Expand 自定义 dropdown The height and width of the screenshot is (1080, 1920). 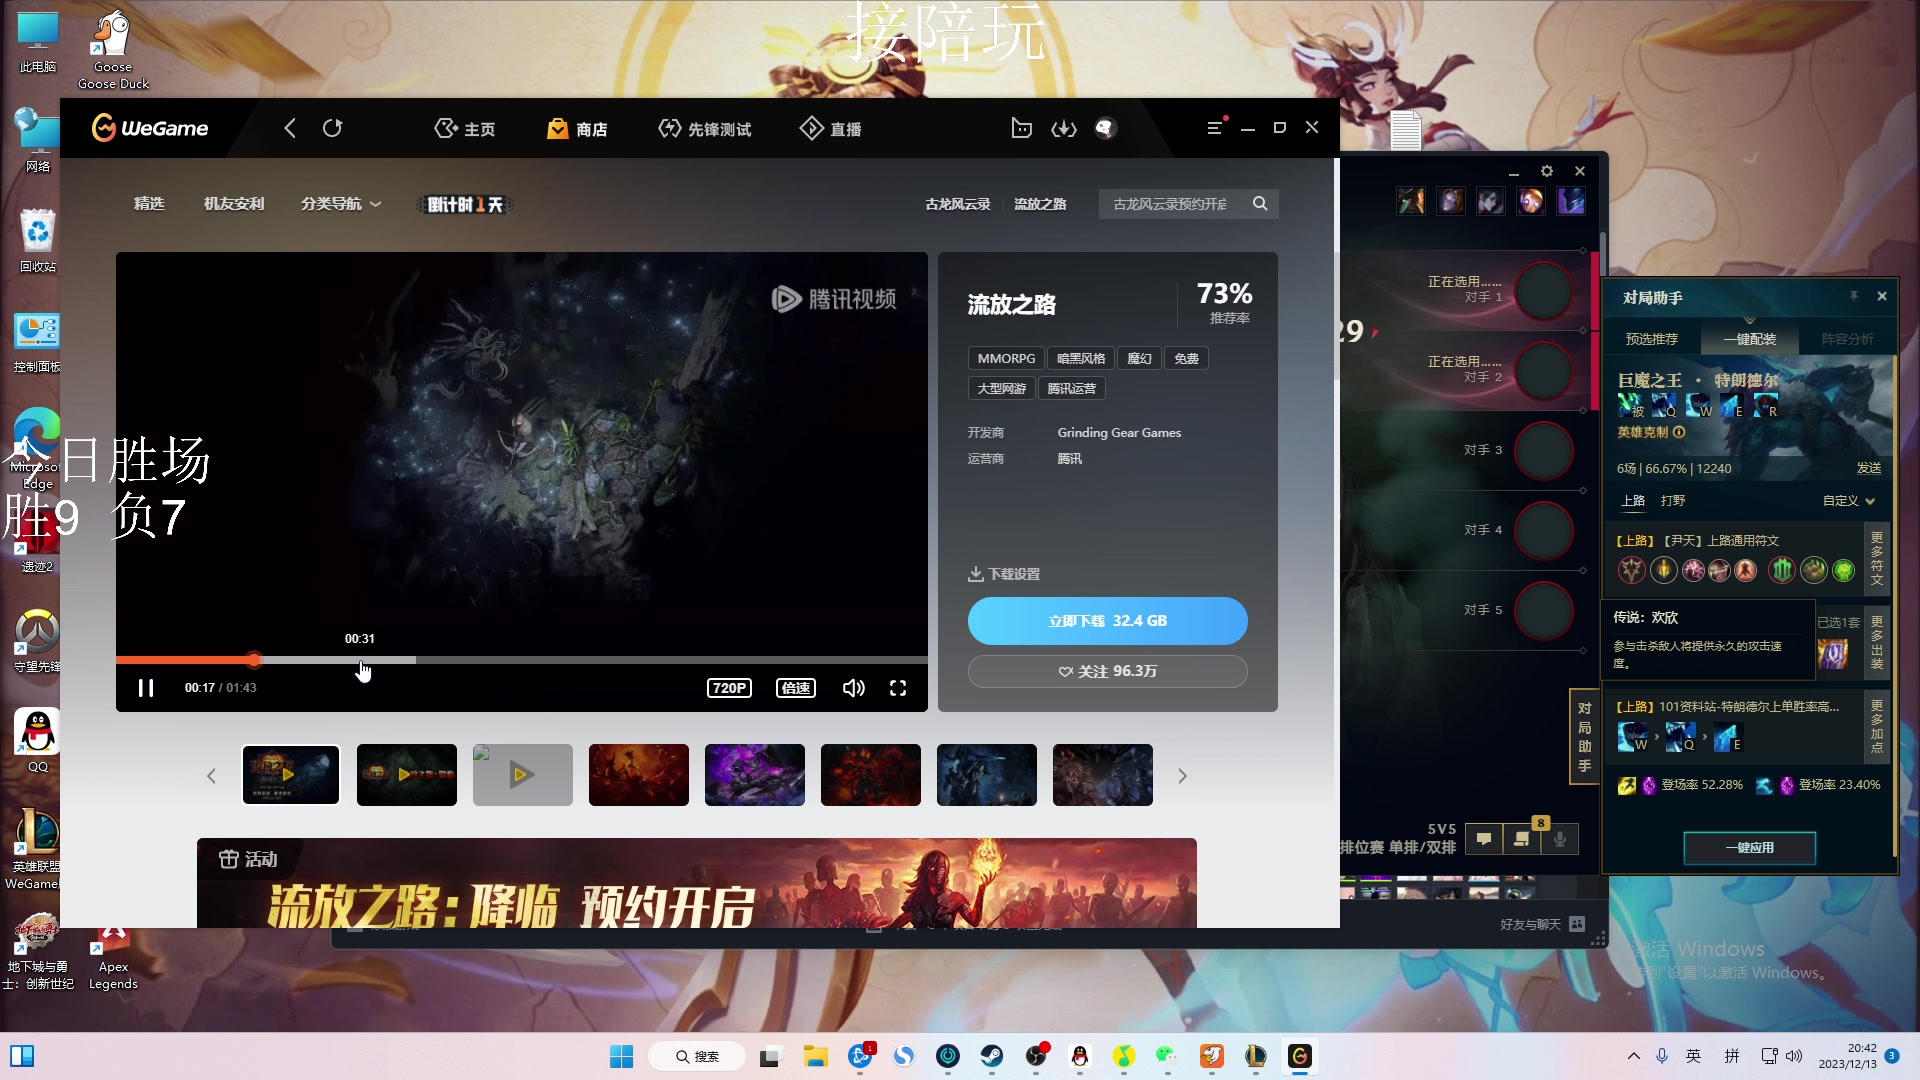coord(1848,501)
